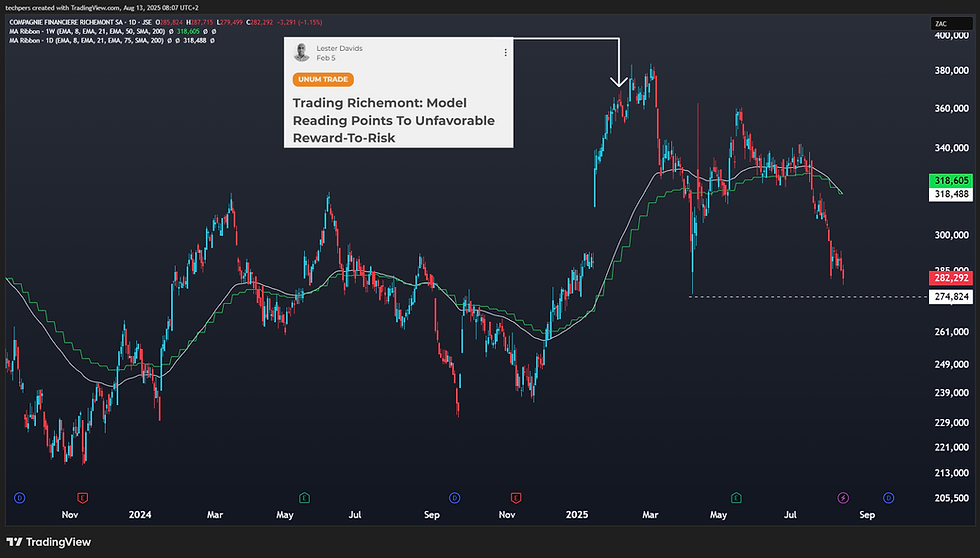Click 340,000 on the price axis
Screen dimensions: 980x558
(951, 148)
